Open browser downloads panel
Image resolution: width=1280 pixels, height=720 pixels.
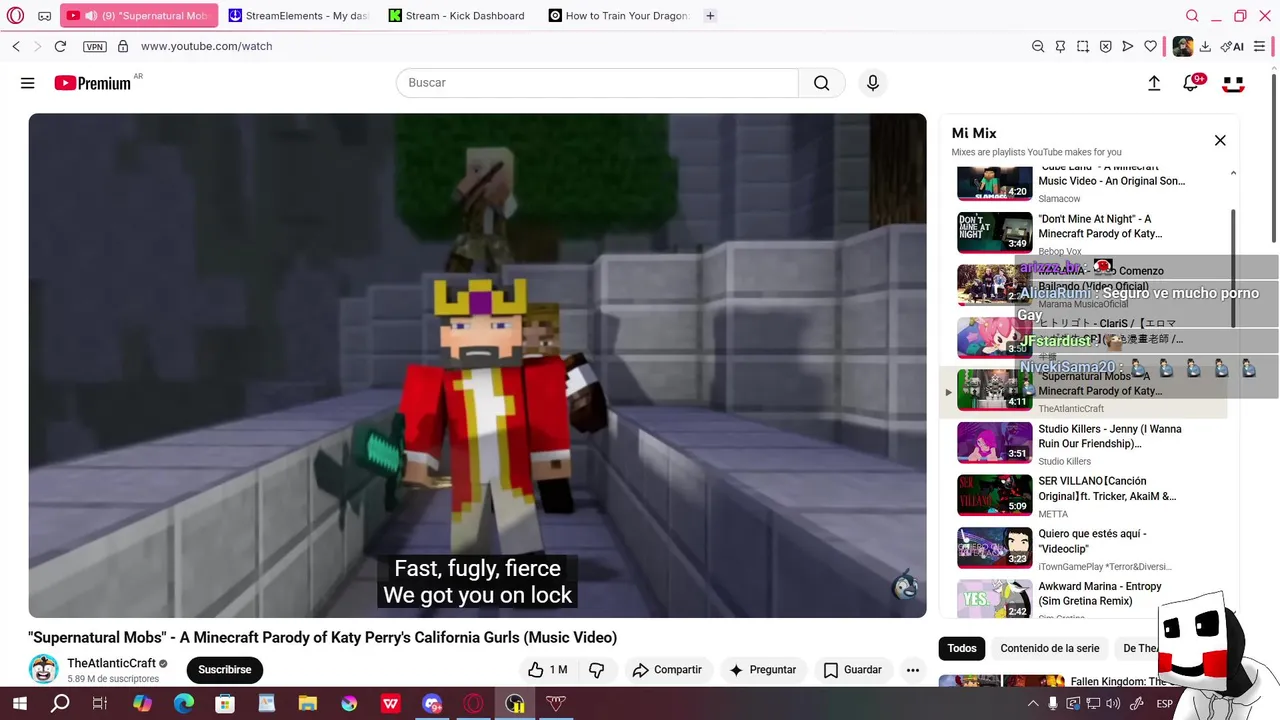1205,46
